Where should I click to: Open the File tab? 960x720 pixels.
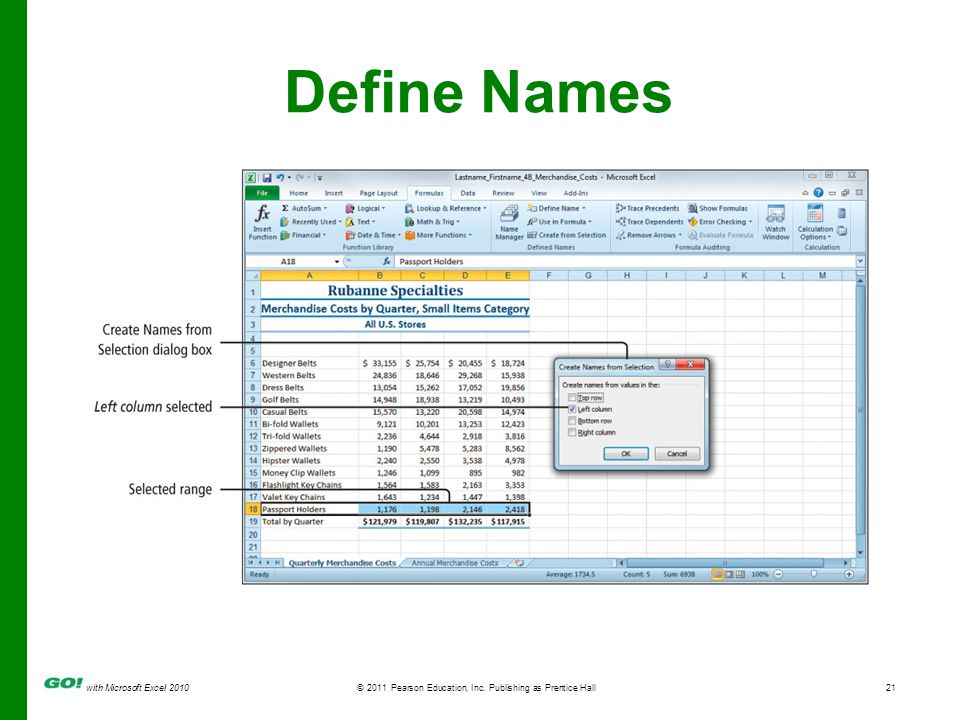coord(262,193)
